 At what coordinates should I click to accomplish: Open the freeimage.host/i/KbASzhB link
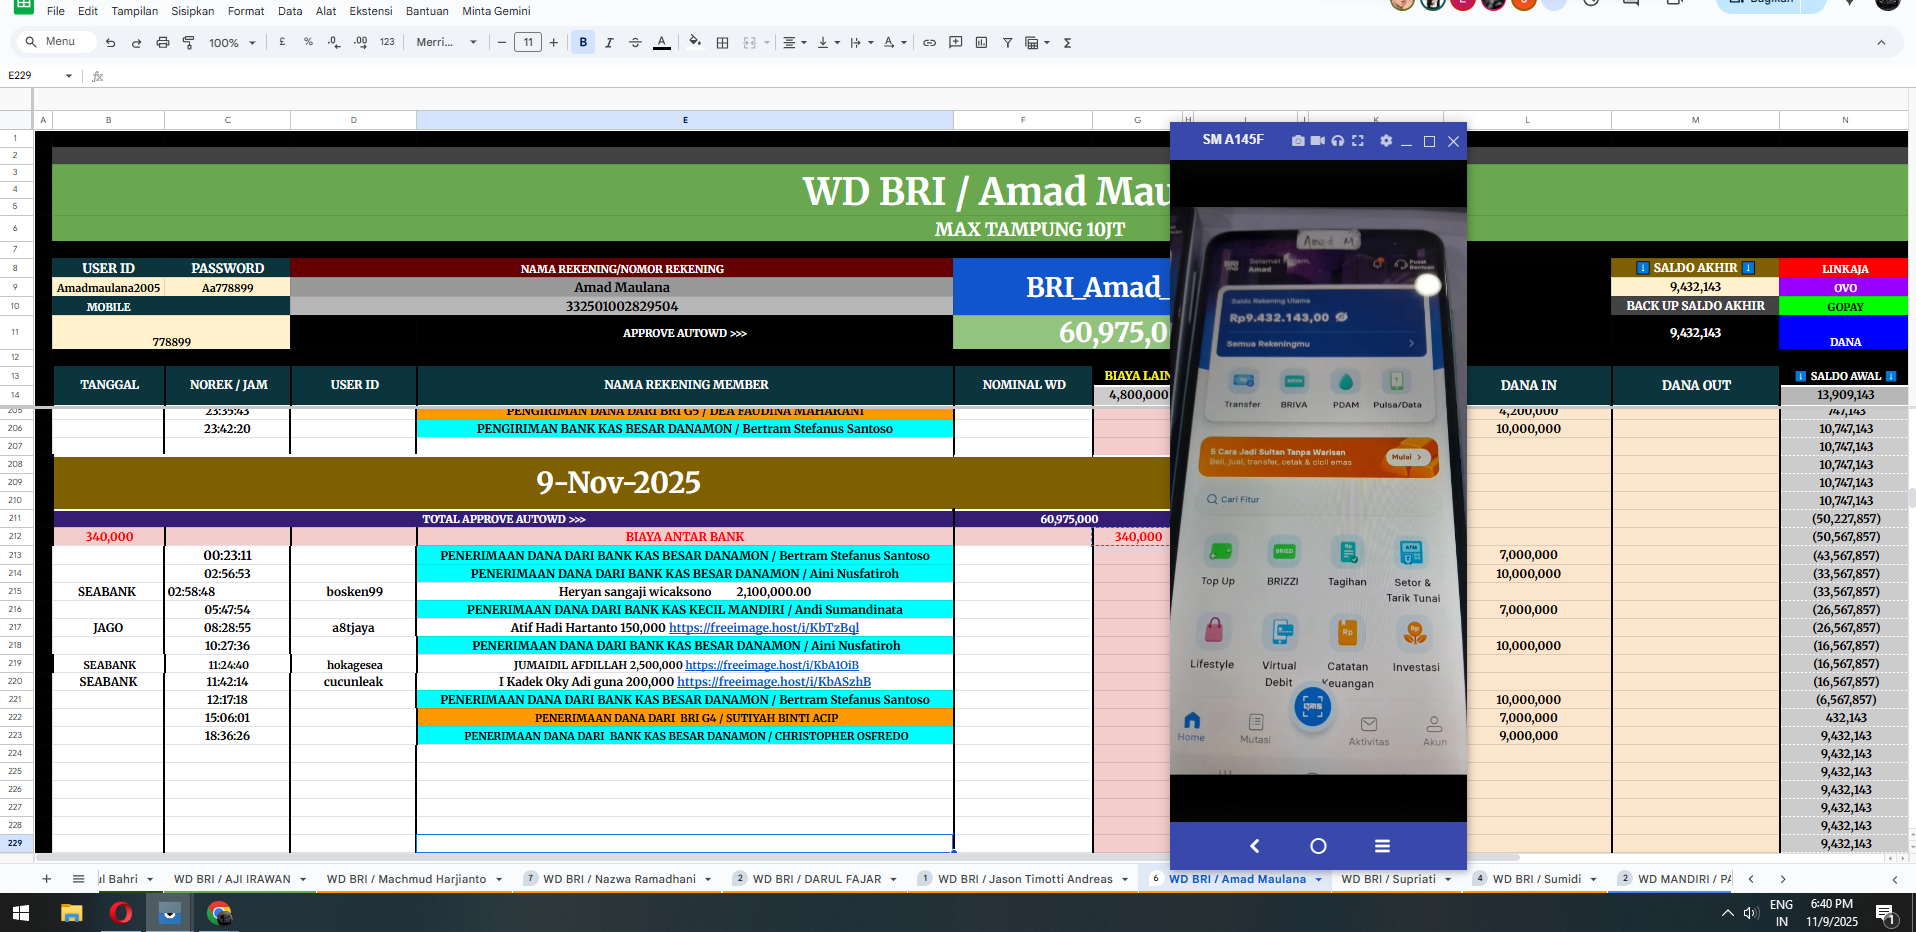[774, 682]
